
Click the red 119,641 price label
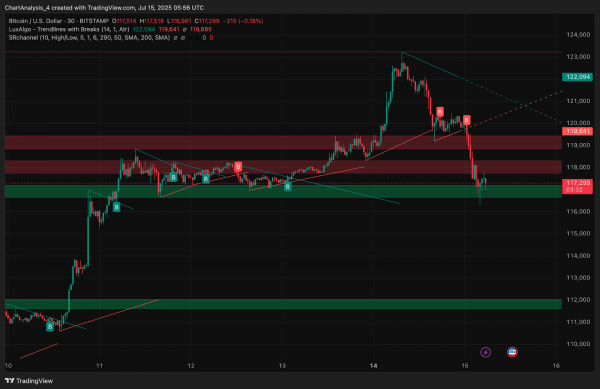click(x=577, y=131)
